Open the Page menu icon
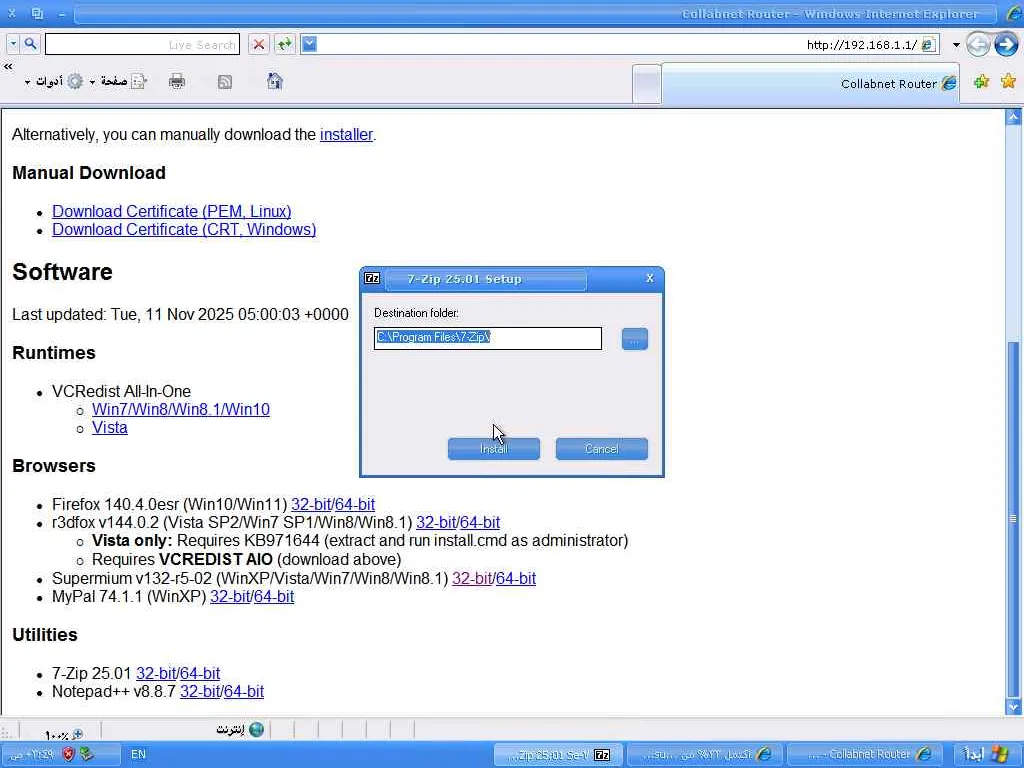 click(x=138, y=82)
